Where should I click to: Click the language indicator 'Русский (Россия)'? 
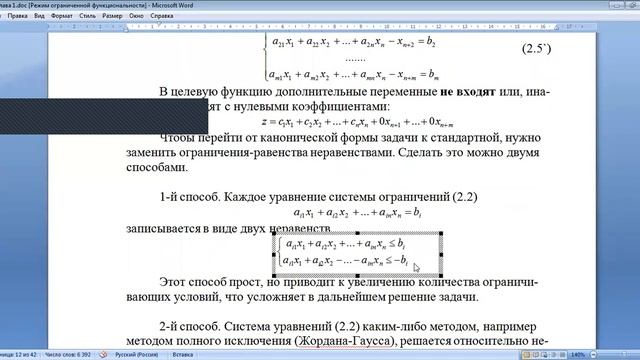tap(136, 355)
